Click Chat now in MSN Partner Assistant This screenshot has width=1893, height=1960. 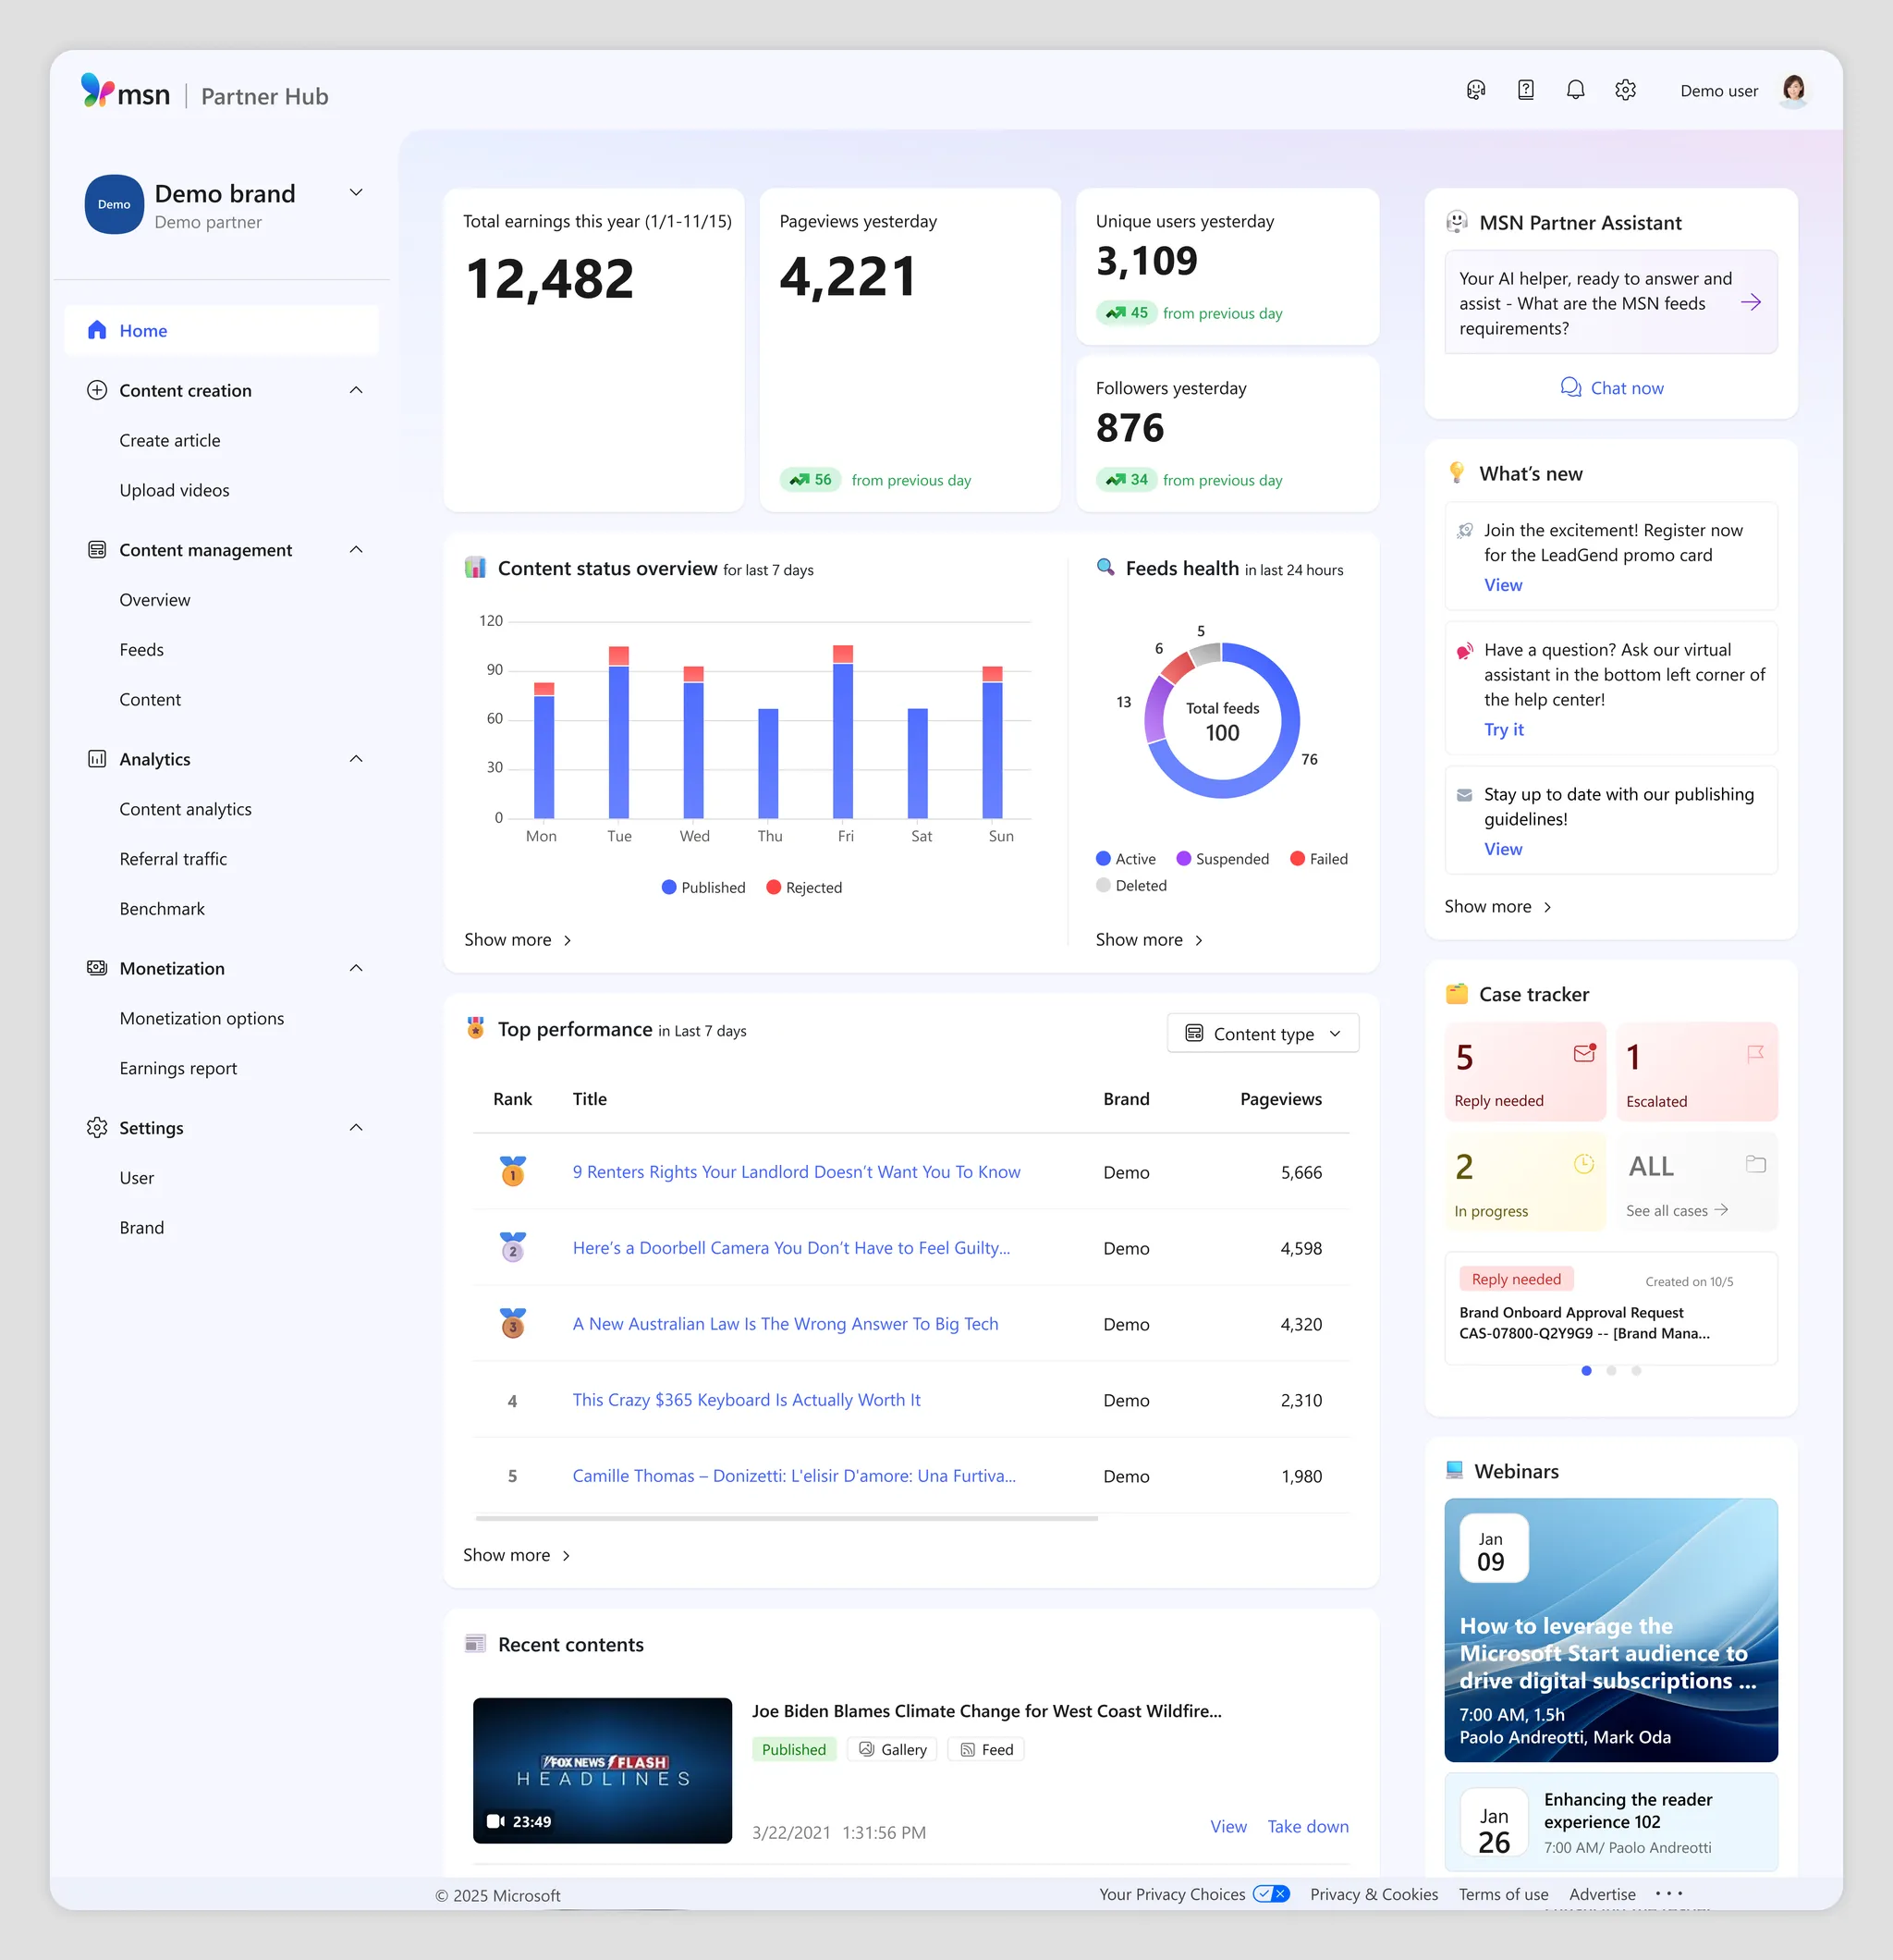point(1611,387)
